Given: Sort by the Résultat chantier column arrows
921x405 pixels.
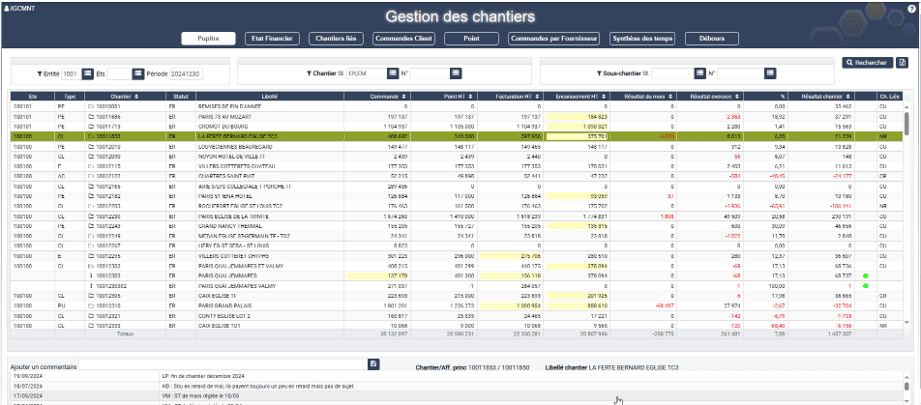Looking at the screenshot, I should click(x=847, y=96).
